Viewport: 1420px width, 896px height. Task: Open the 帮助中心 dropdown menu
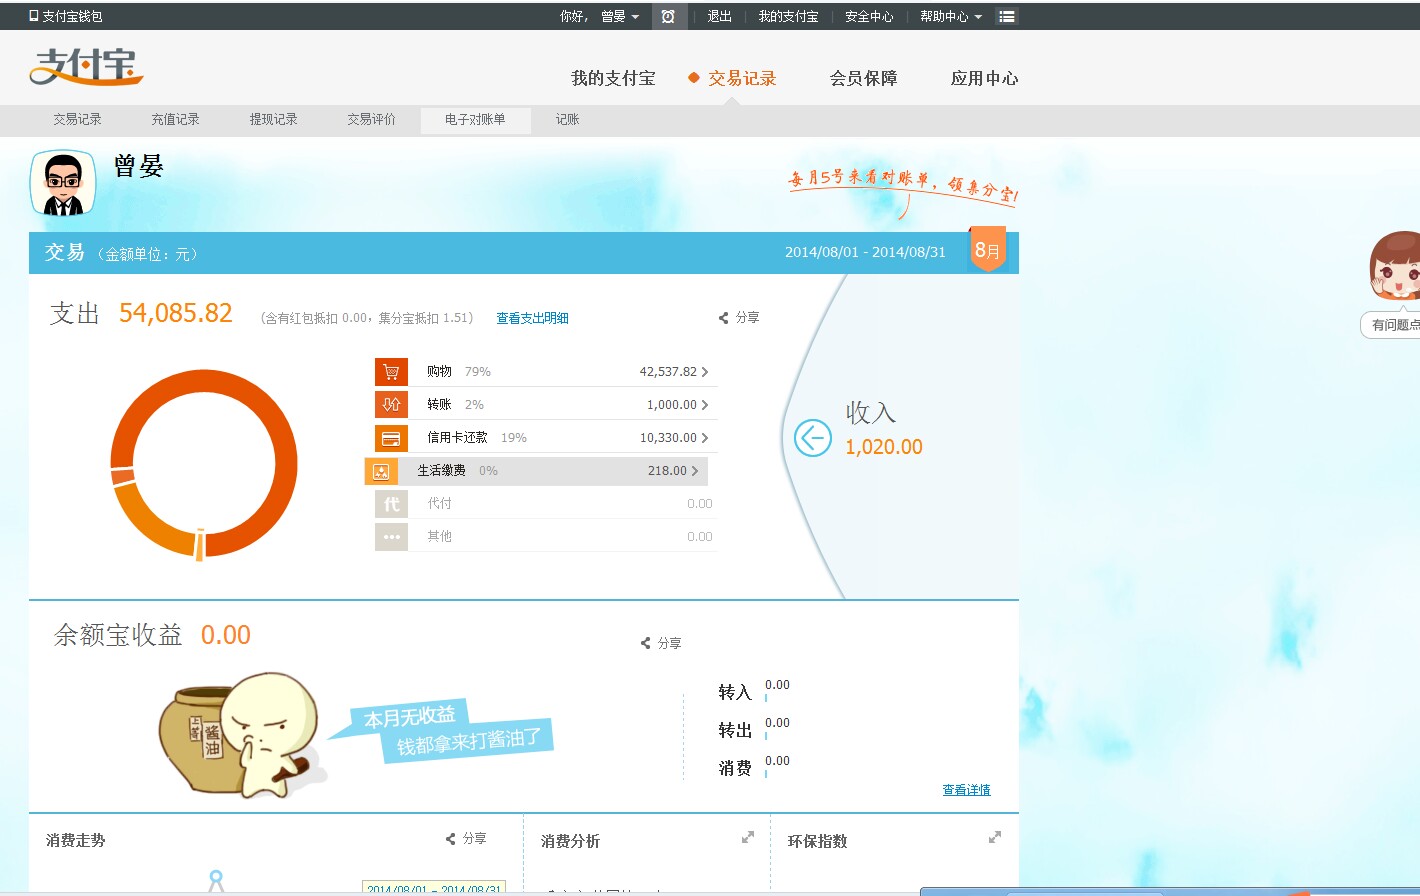click(x=951, y=17)
